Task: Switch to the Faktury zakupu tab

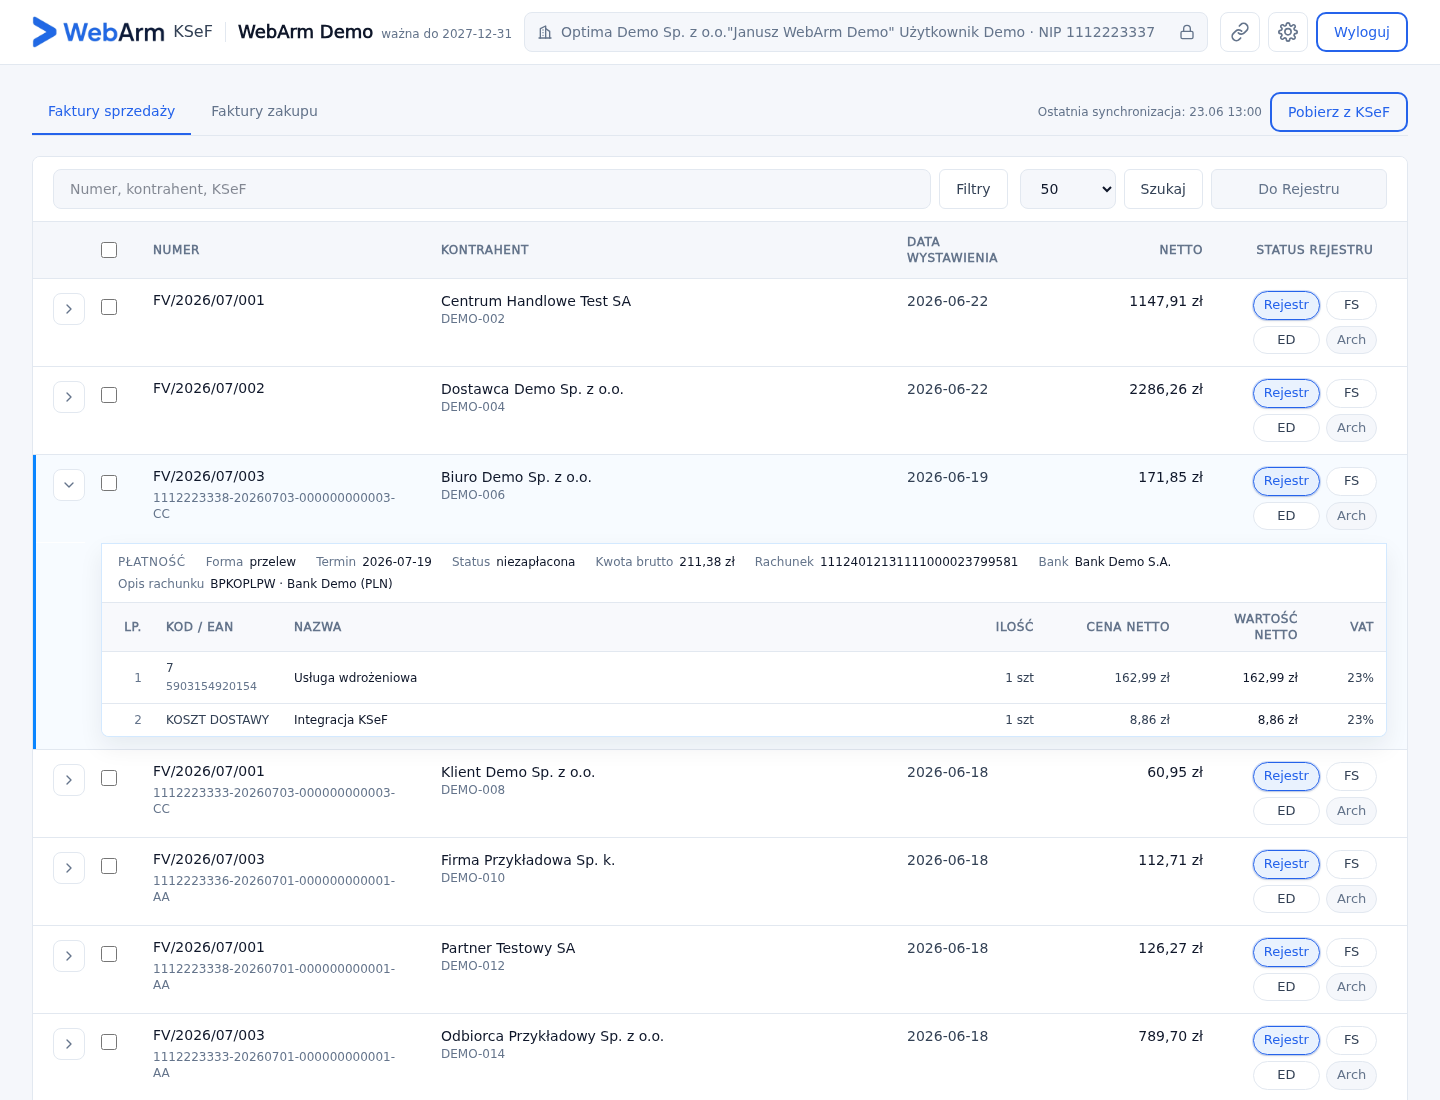Action: [264, 111]
